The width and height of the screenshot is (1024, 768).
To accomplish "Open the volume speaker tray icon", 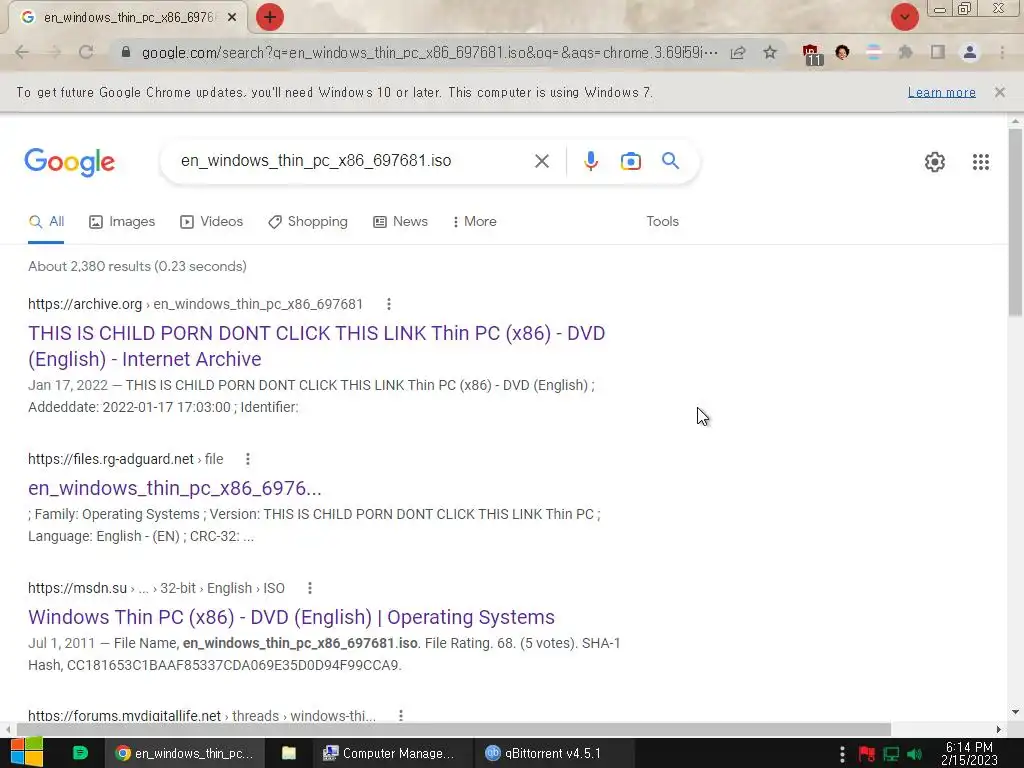I will tap(915, 754).
